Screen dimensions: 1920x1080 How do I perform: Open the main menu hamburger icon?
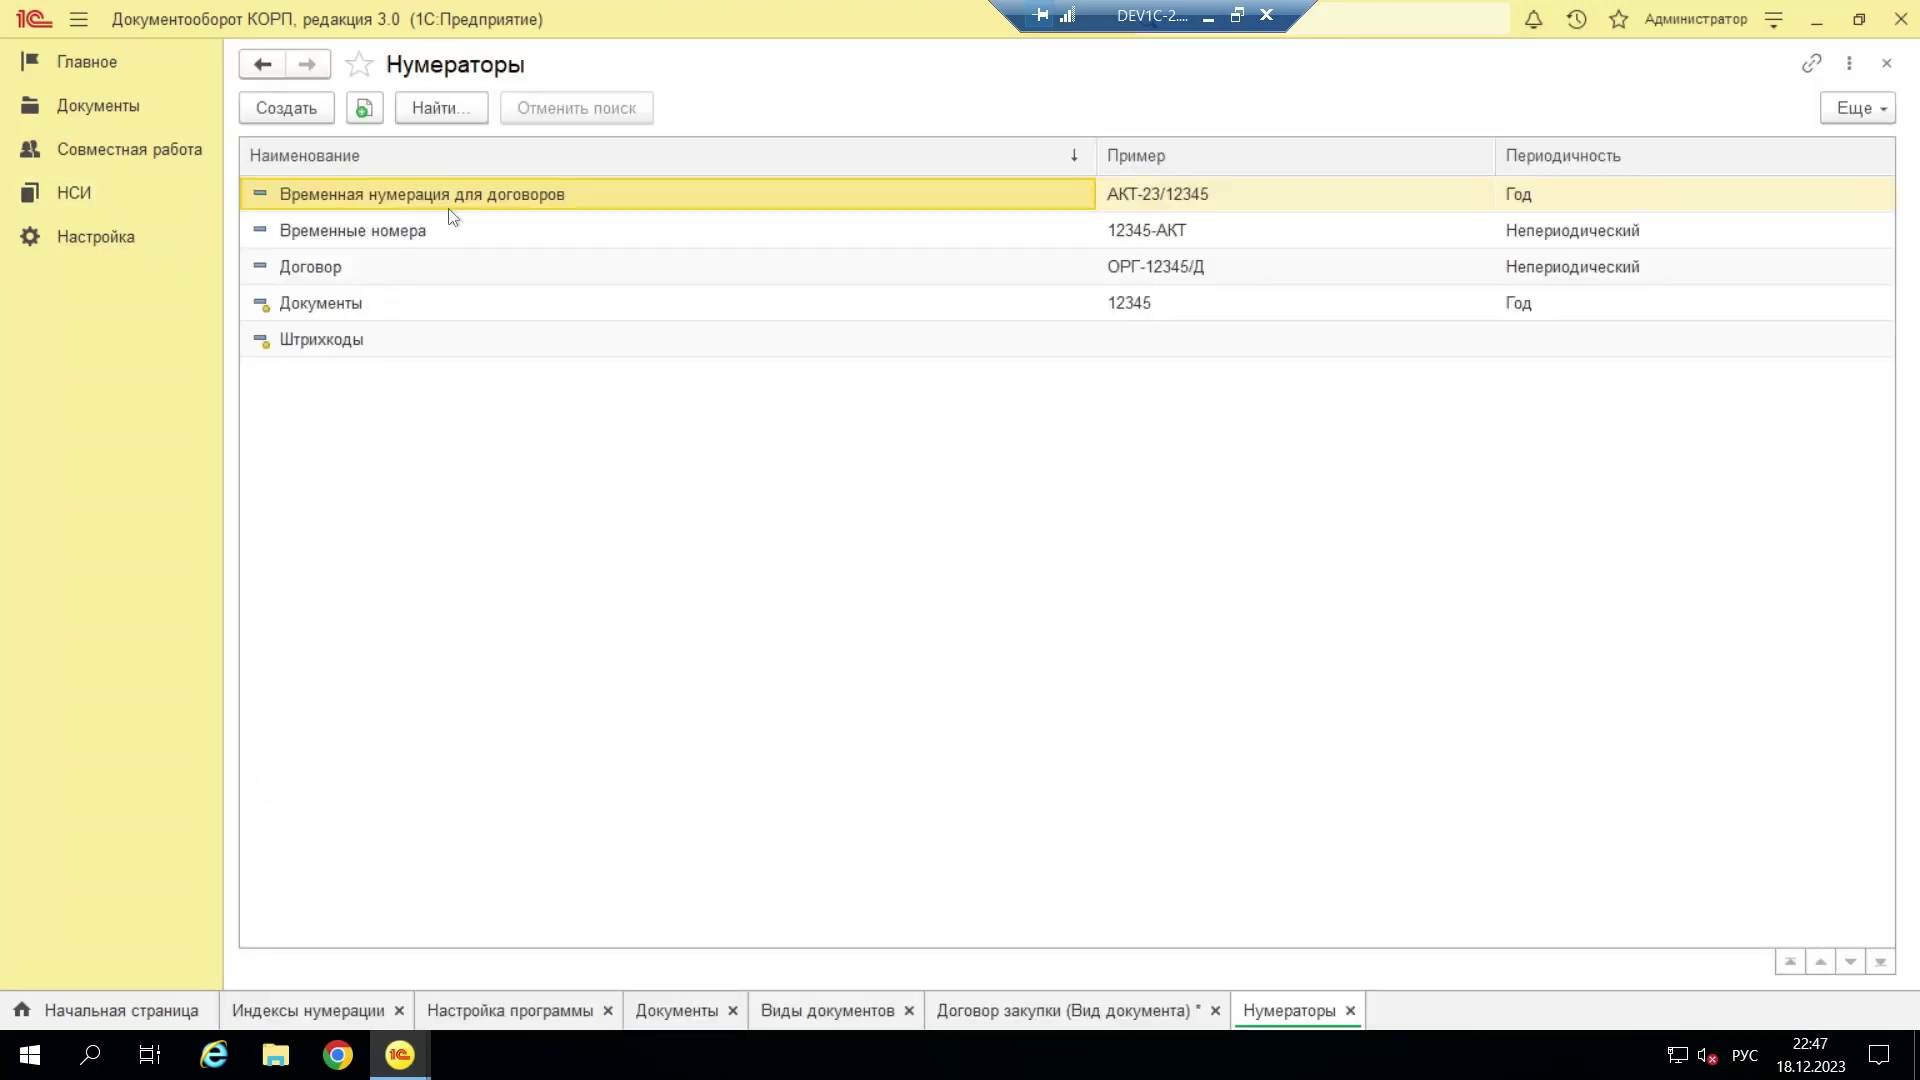click(x=79, y=19)
